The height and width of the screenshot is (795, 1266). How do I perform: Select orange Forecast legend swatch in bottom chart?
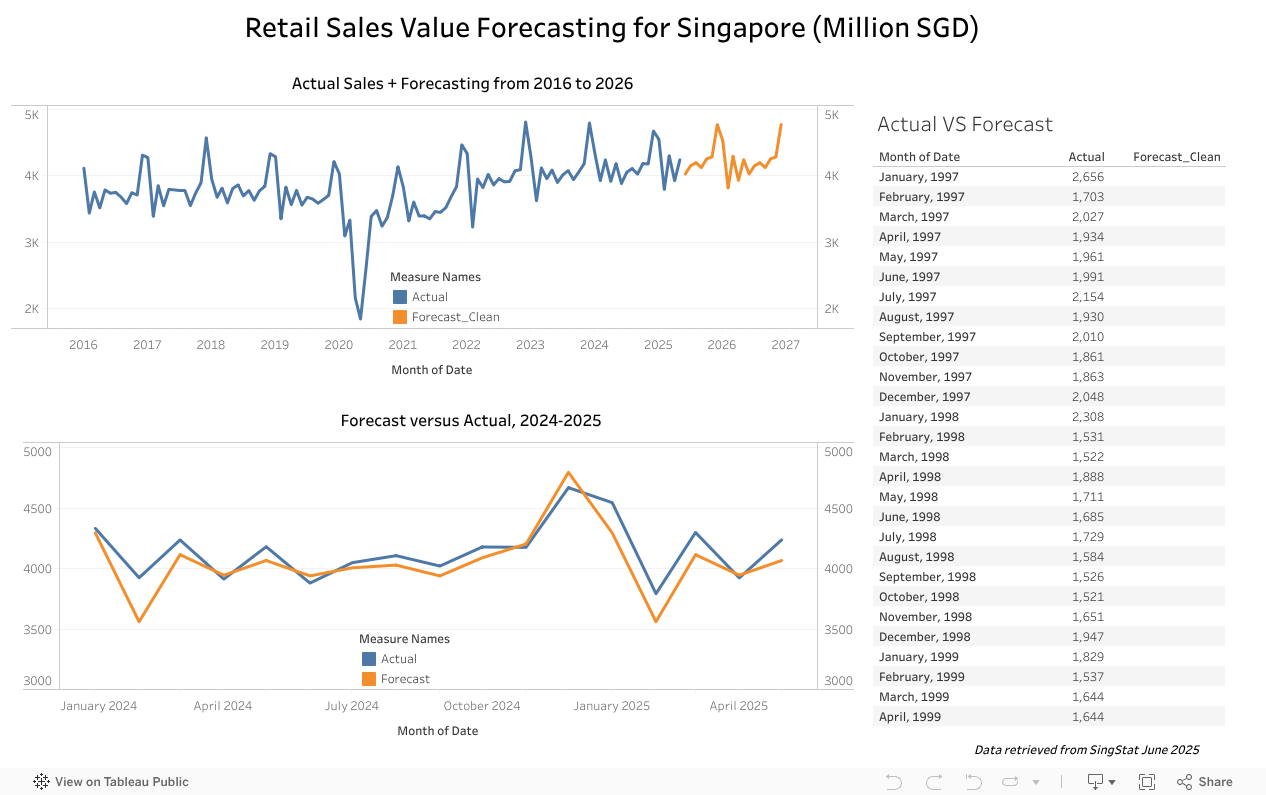[369, 679]
